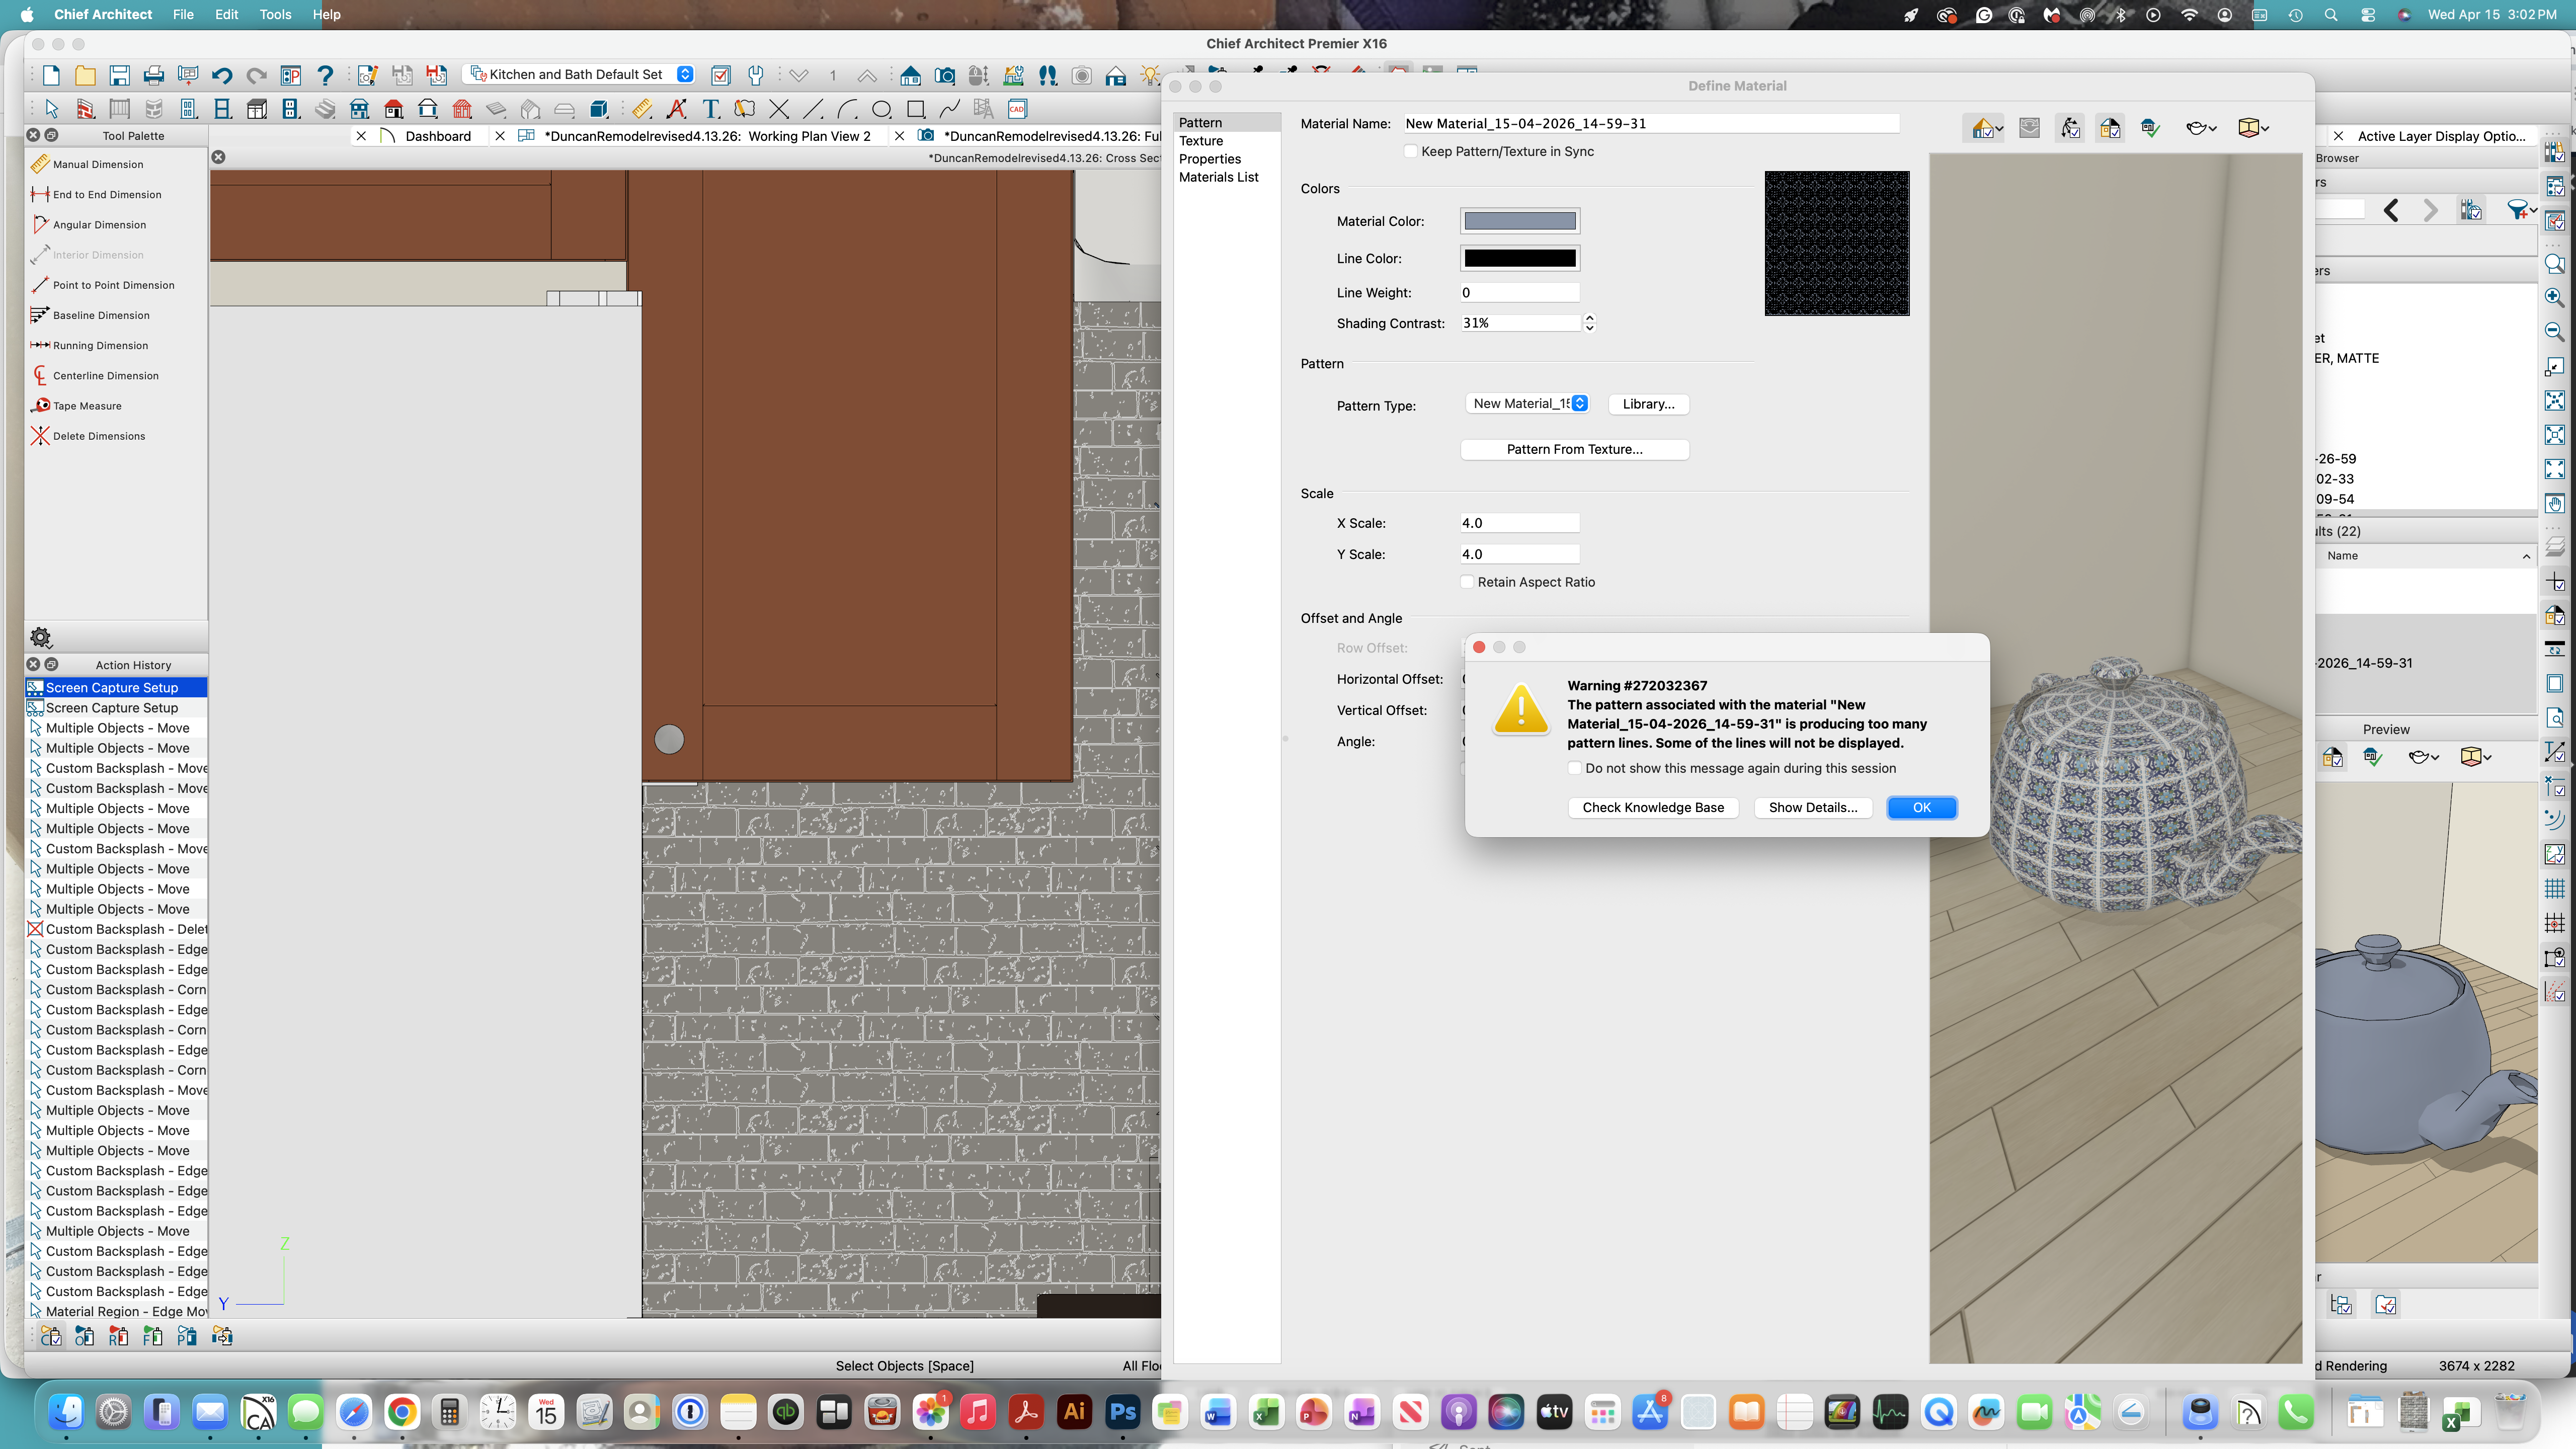Tick Do not show this message again
2576x1449 pixels.
click(x=1575, y=768)
